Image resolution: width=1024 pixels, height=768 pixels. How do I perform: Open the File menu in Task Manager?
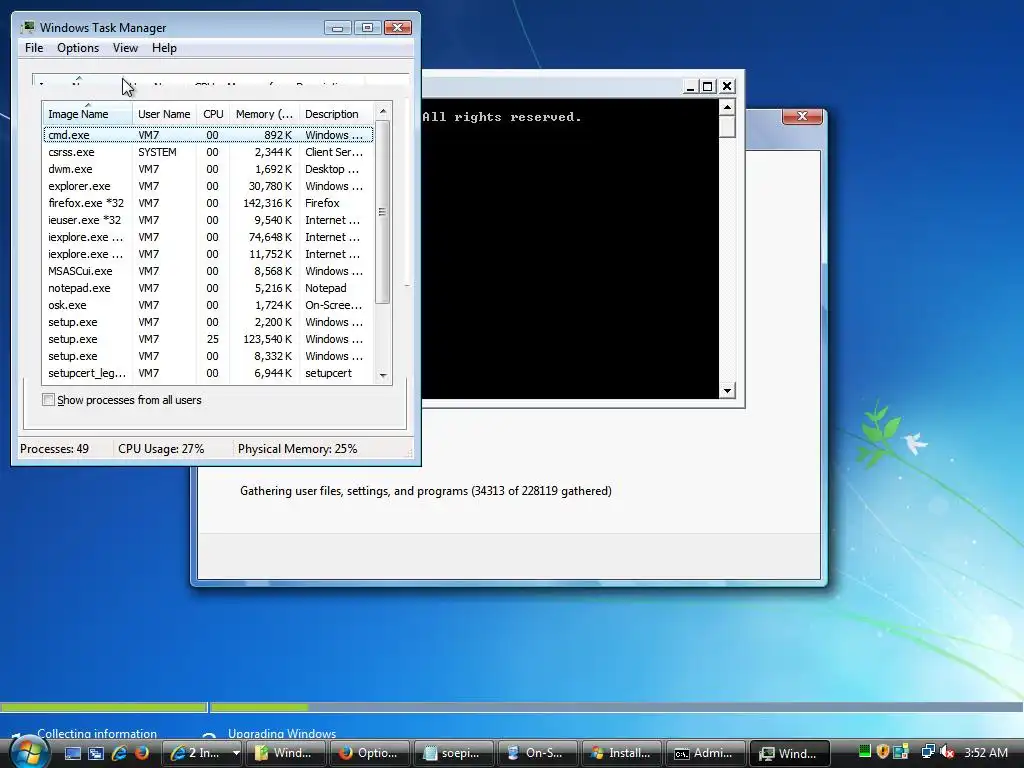(34, 48)
